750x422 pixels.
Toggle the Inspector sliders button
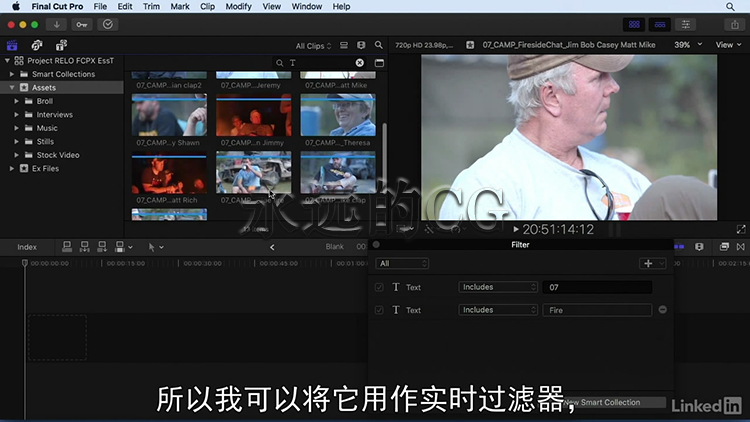[x=685, y=24]
